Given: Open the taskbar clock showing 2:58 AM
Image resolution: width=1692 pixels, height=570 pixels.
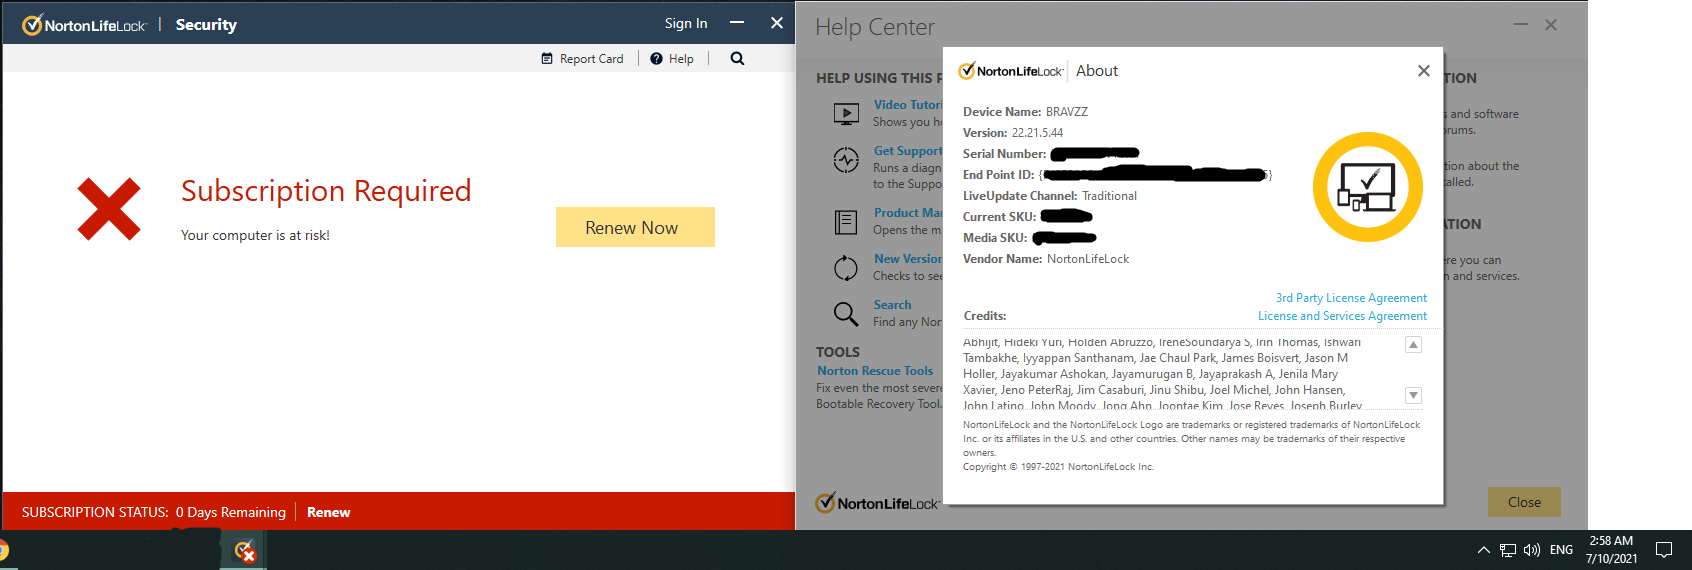Looking at the screenshot, I should (1611, 550).
